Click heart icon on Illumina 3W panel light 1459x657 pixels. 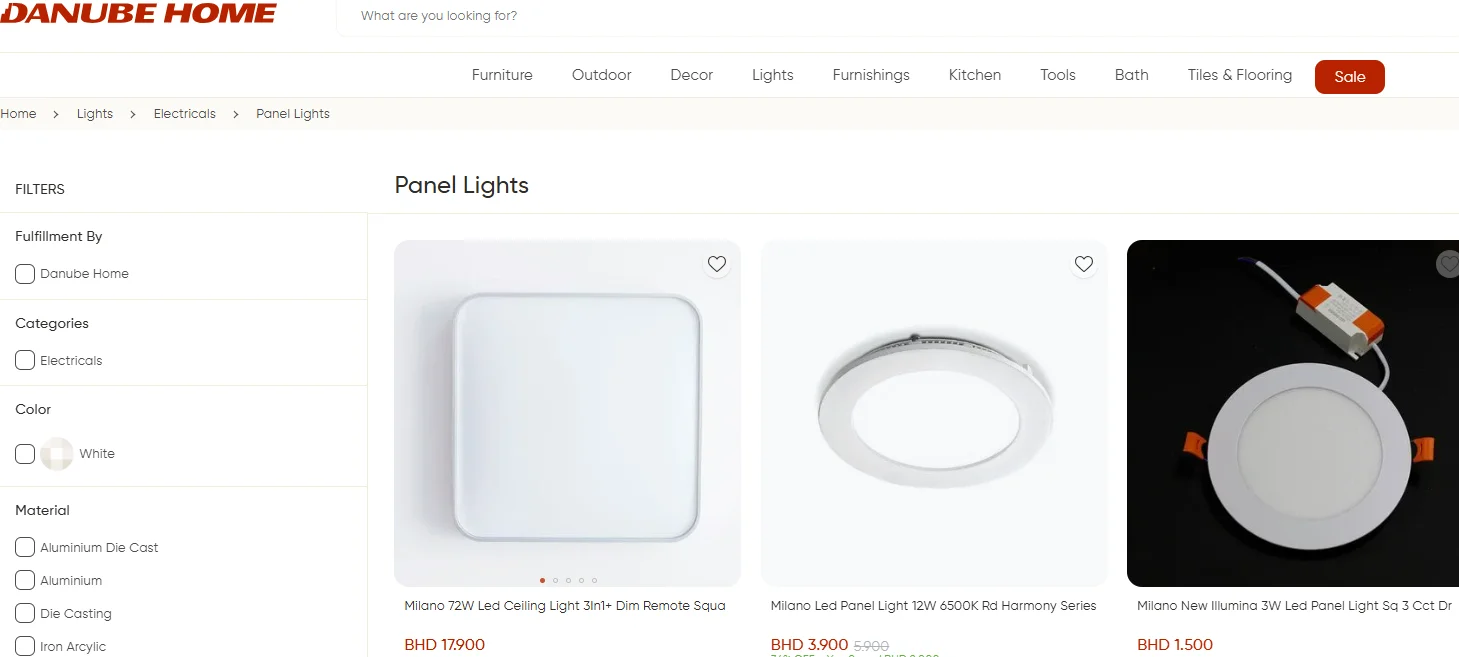pyautogui.click(x=1449, y=264)
